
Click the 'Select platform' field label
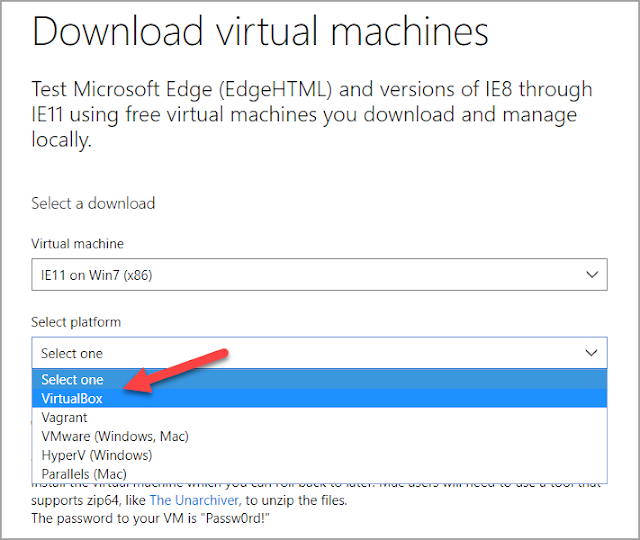pos(76,322)
